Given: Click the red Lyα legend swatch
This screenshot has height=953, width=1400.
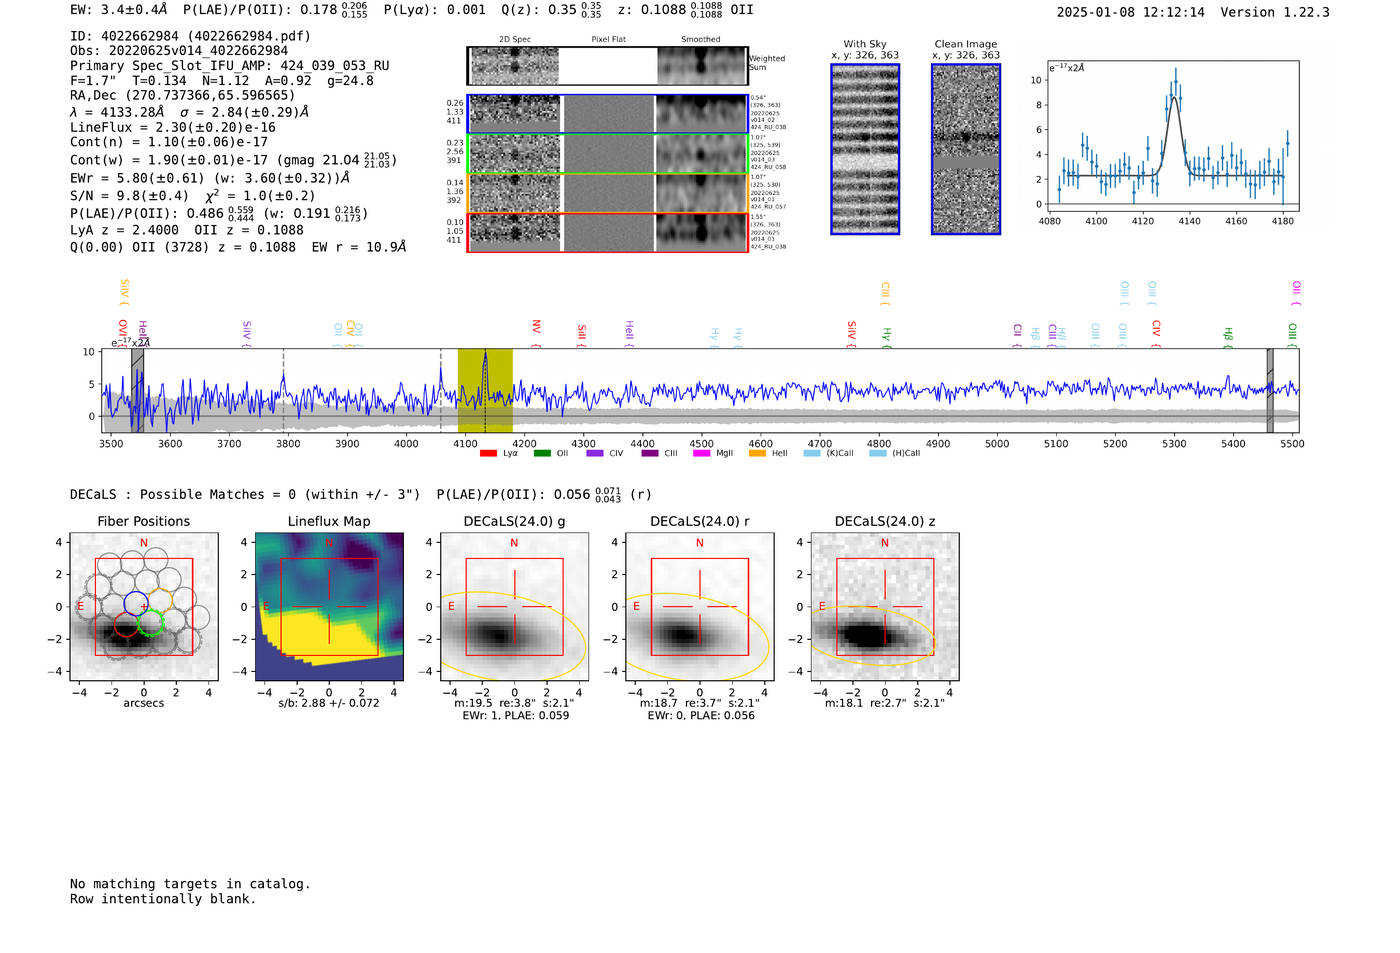Looking at the screenshot, I should point(488,453).
